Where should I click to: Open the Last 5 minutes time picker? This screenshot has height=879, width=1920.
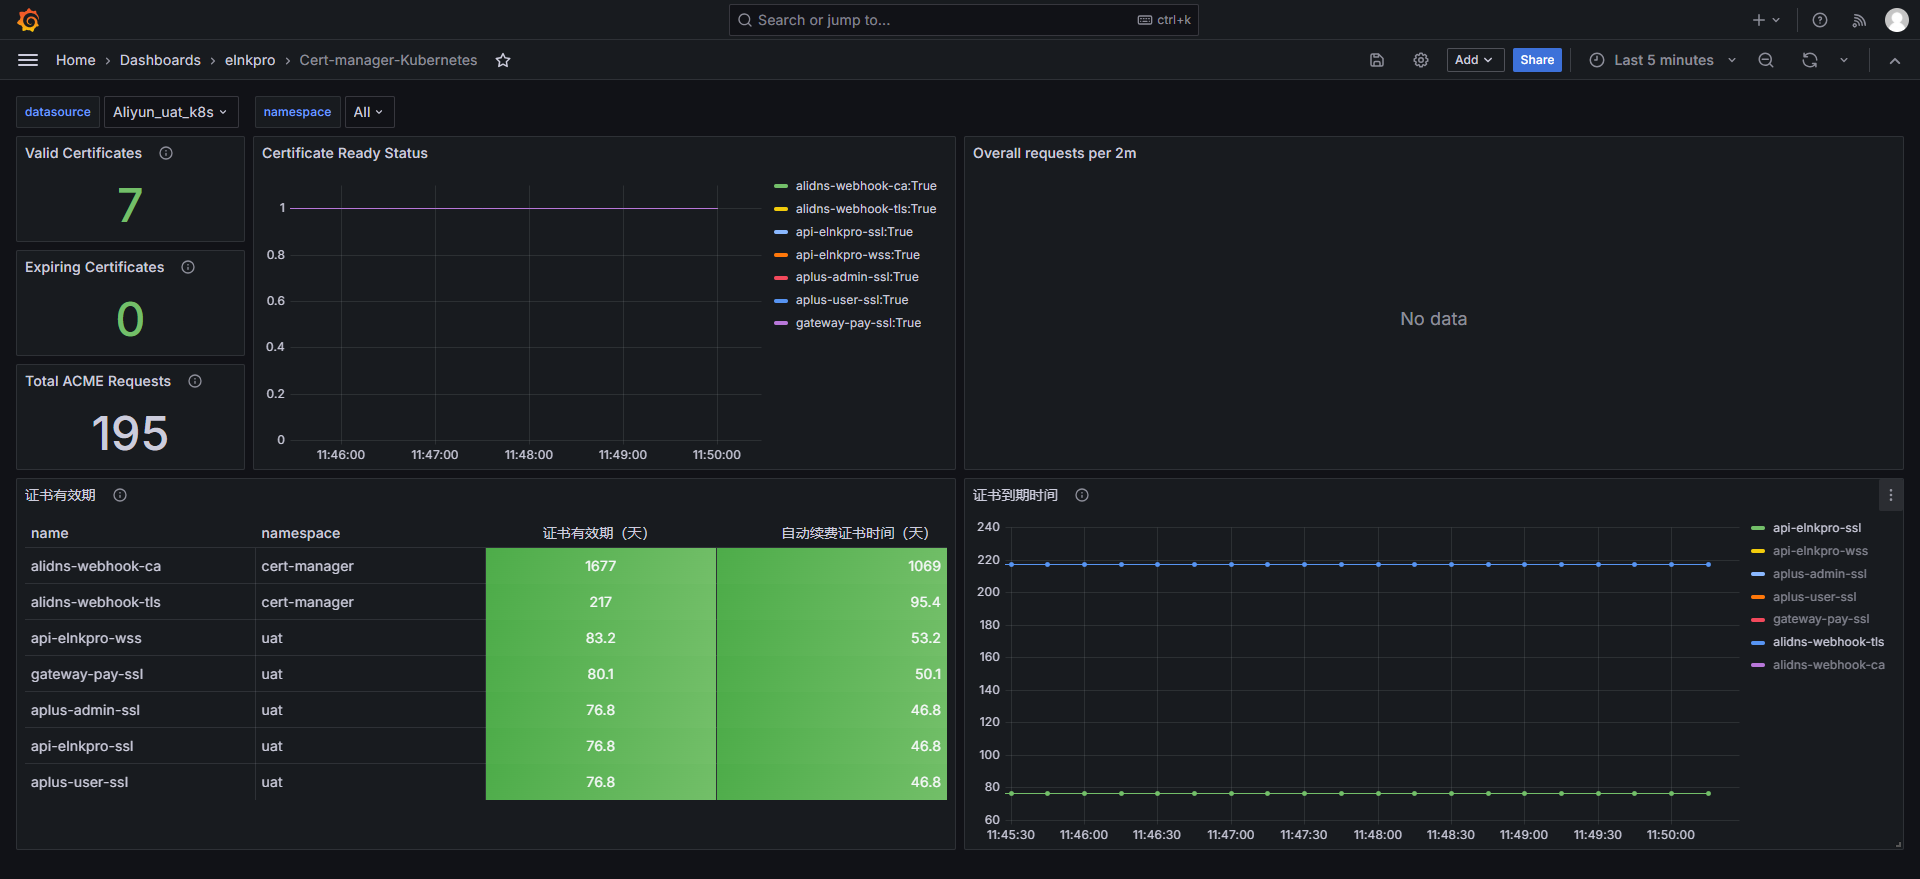[x=1663, y=60]
